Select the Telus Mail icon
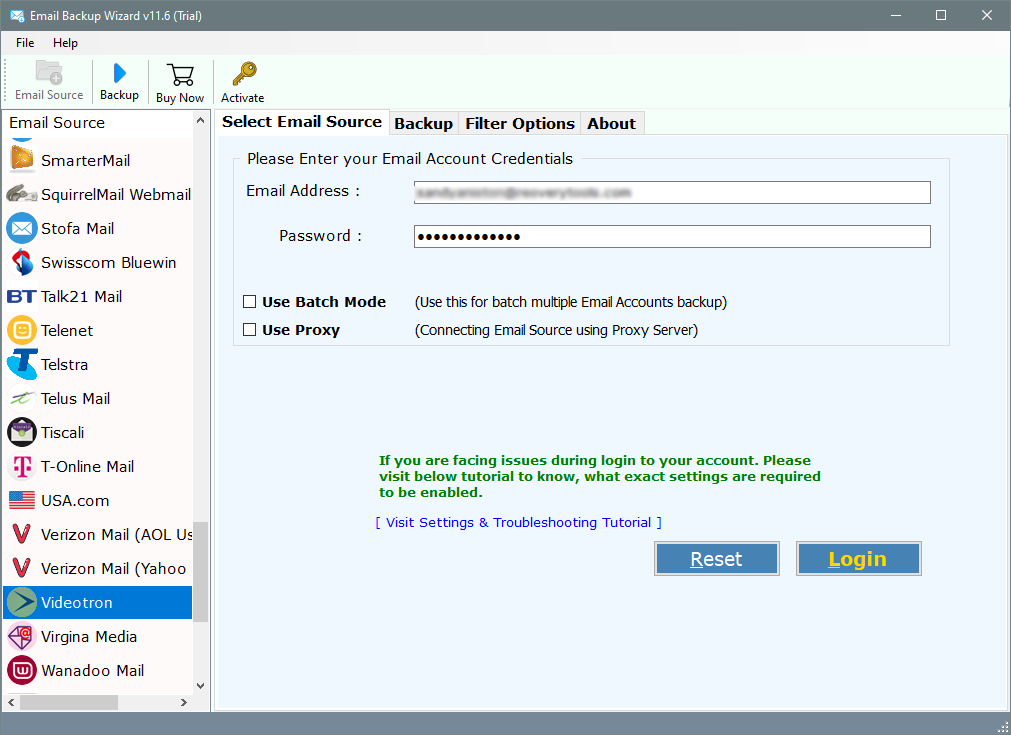The image size is (1011, 735). (22, 398)
